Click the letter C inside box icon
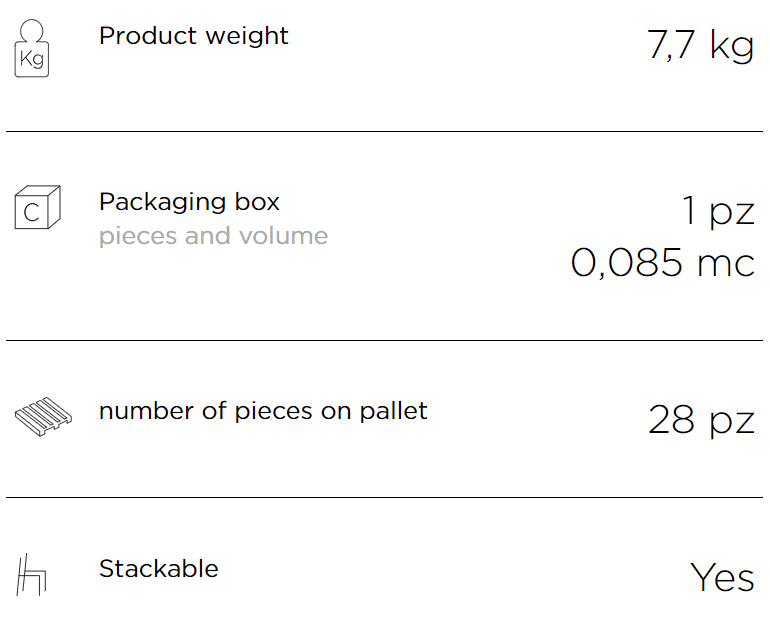The width and height of the screenshot is (770, 642). (31, 213)
